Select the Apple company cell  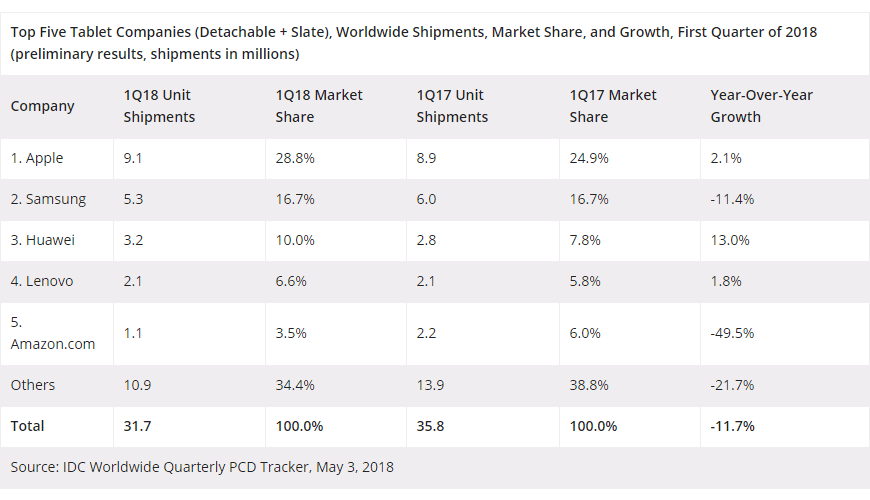click(x=40, y=158)
